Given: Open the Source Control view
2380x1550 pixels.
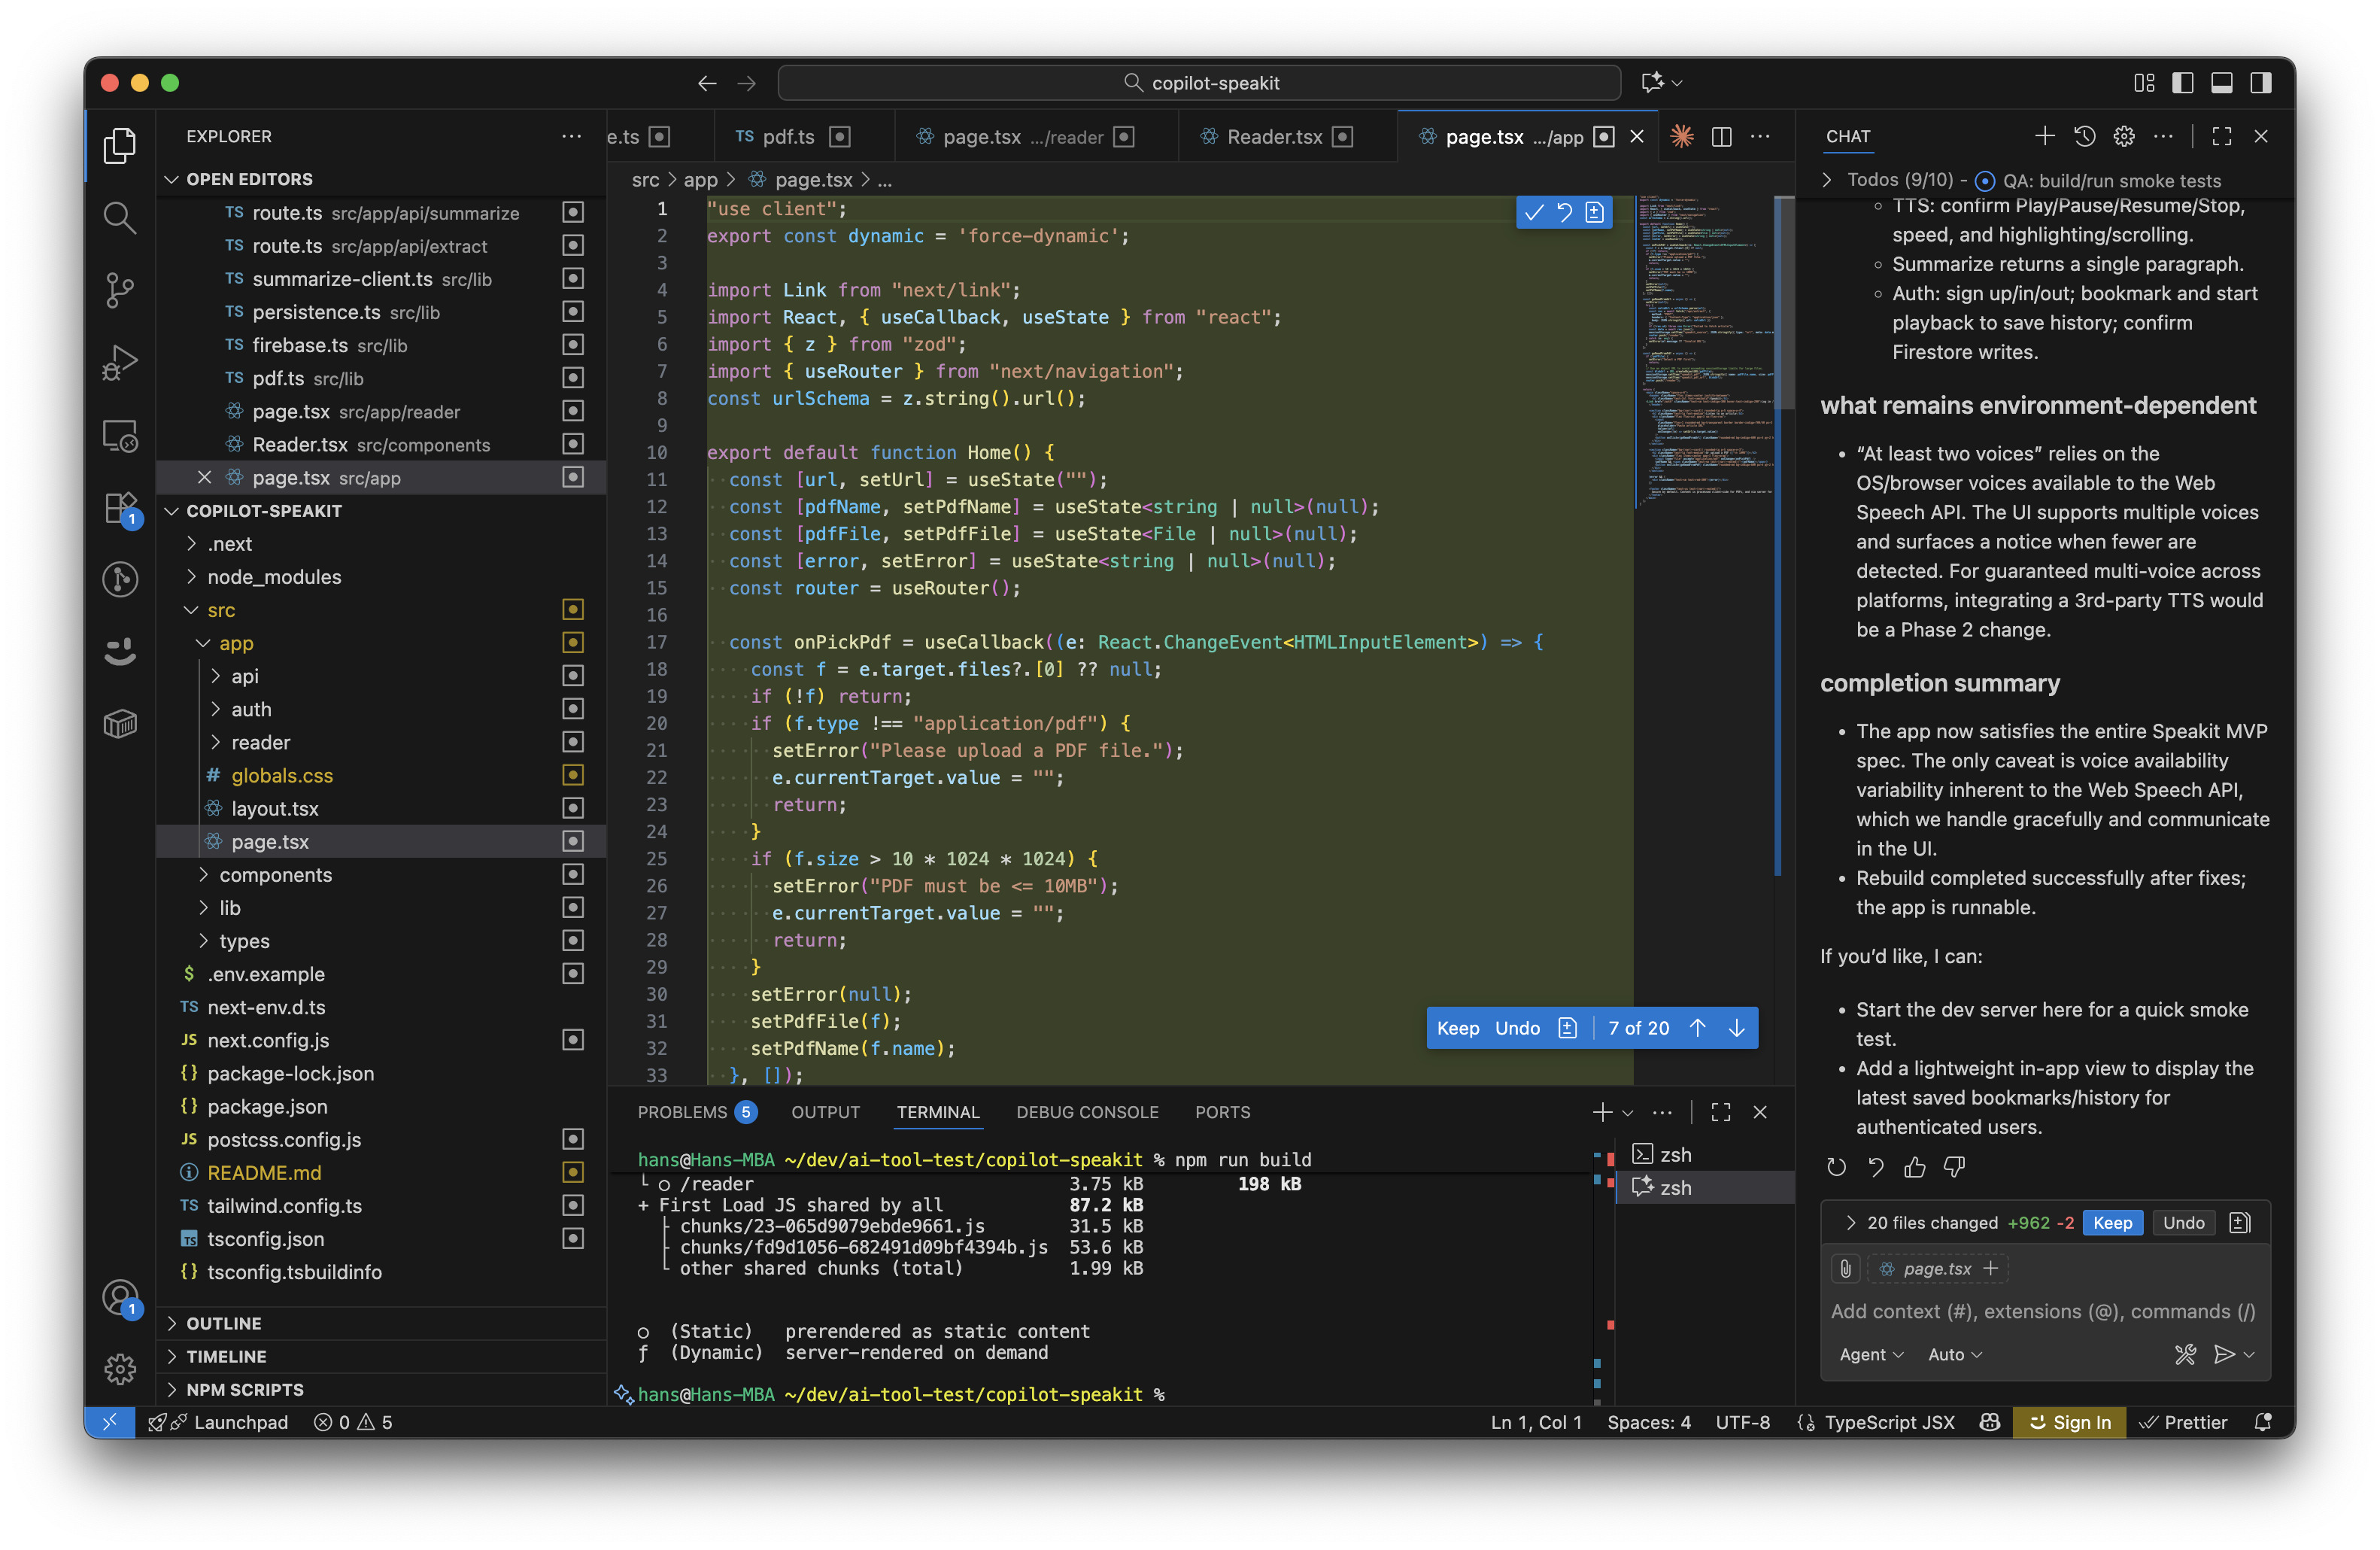Looking at the screenshot, I should point(119,289).
